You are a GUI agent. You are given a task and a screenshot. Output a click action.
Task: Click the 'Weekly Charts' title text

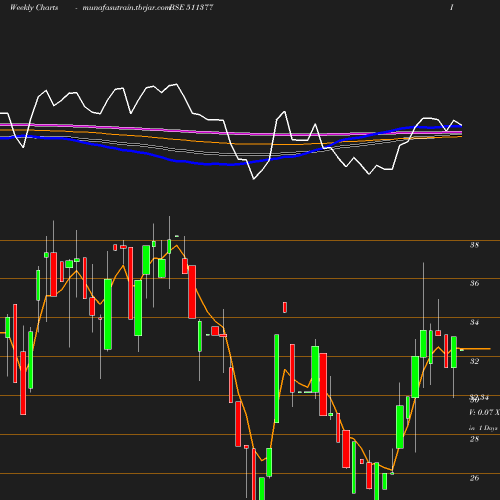pyautogui.click(x=34, y=8)
